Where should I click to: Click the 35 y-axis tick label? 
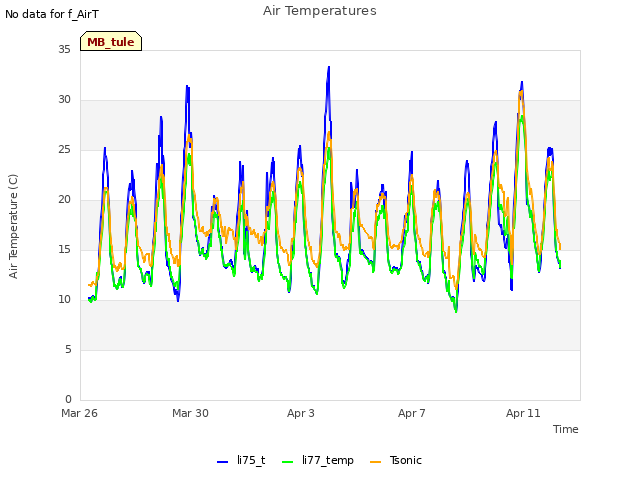coord(64,49)
